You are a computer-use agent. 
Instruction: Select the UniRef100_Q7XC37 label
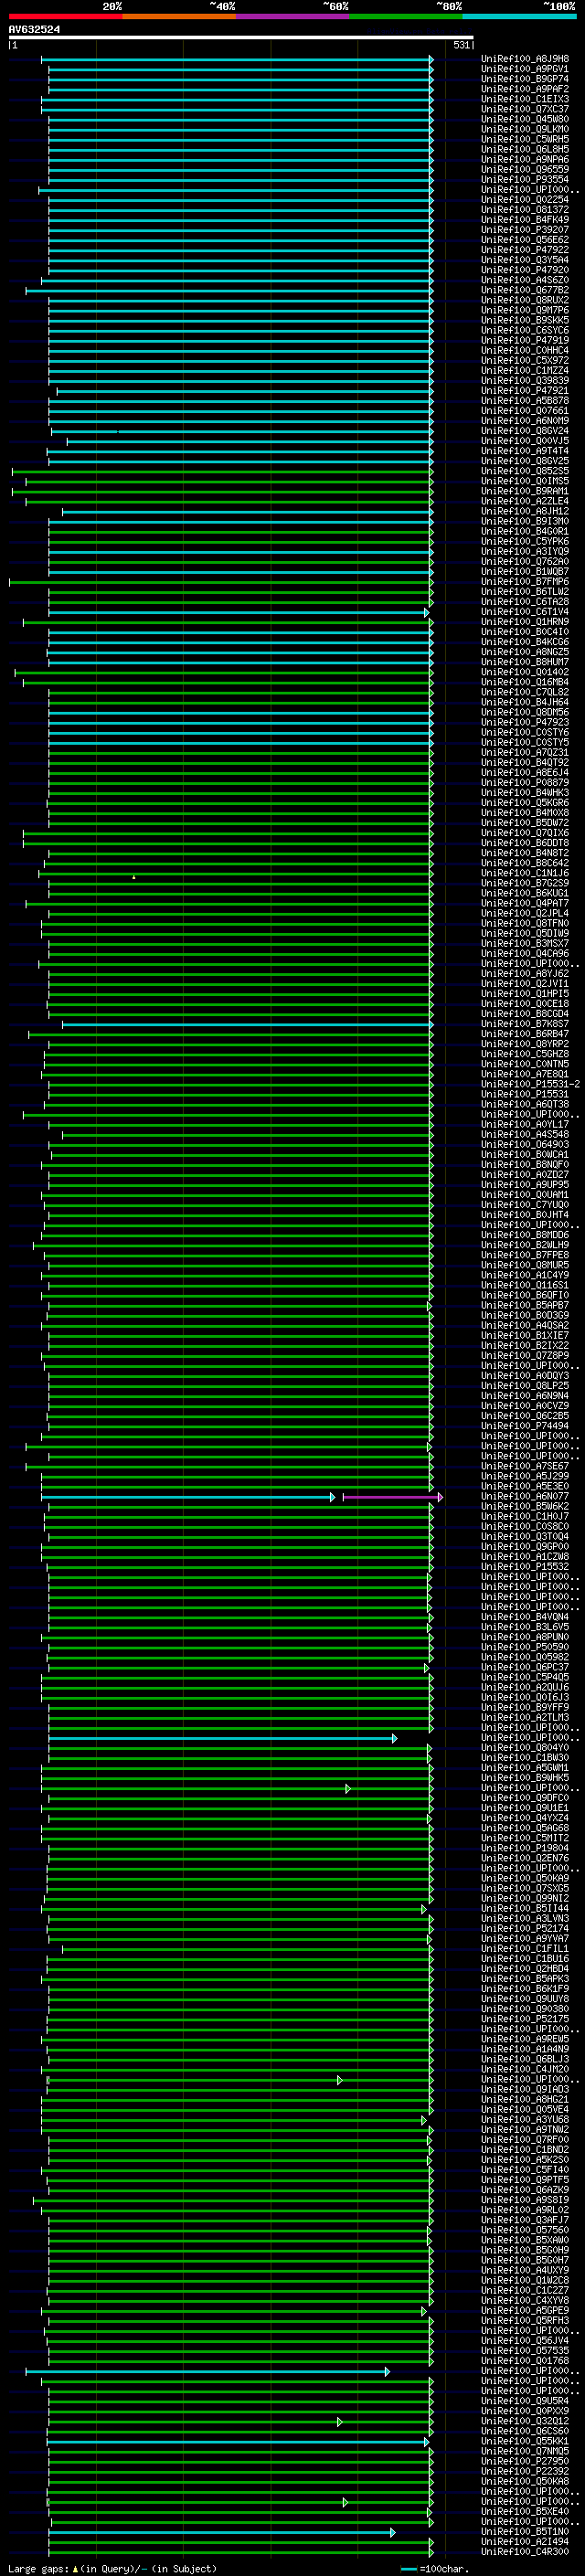525,109
